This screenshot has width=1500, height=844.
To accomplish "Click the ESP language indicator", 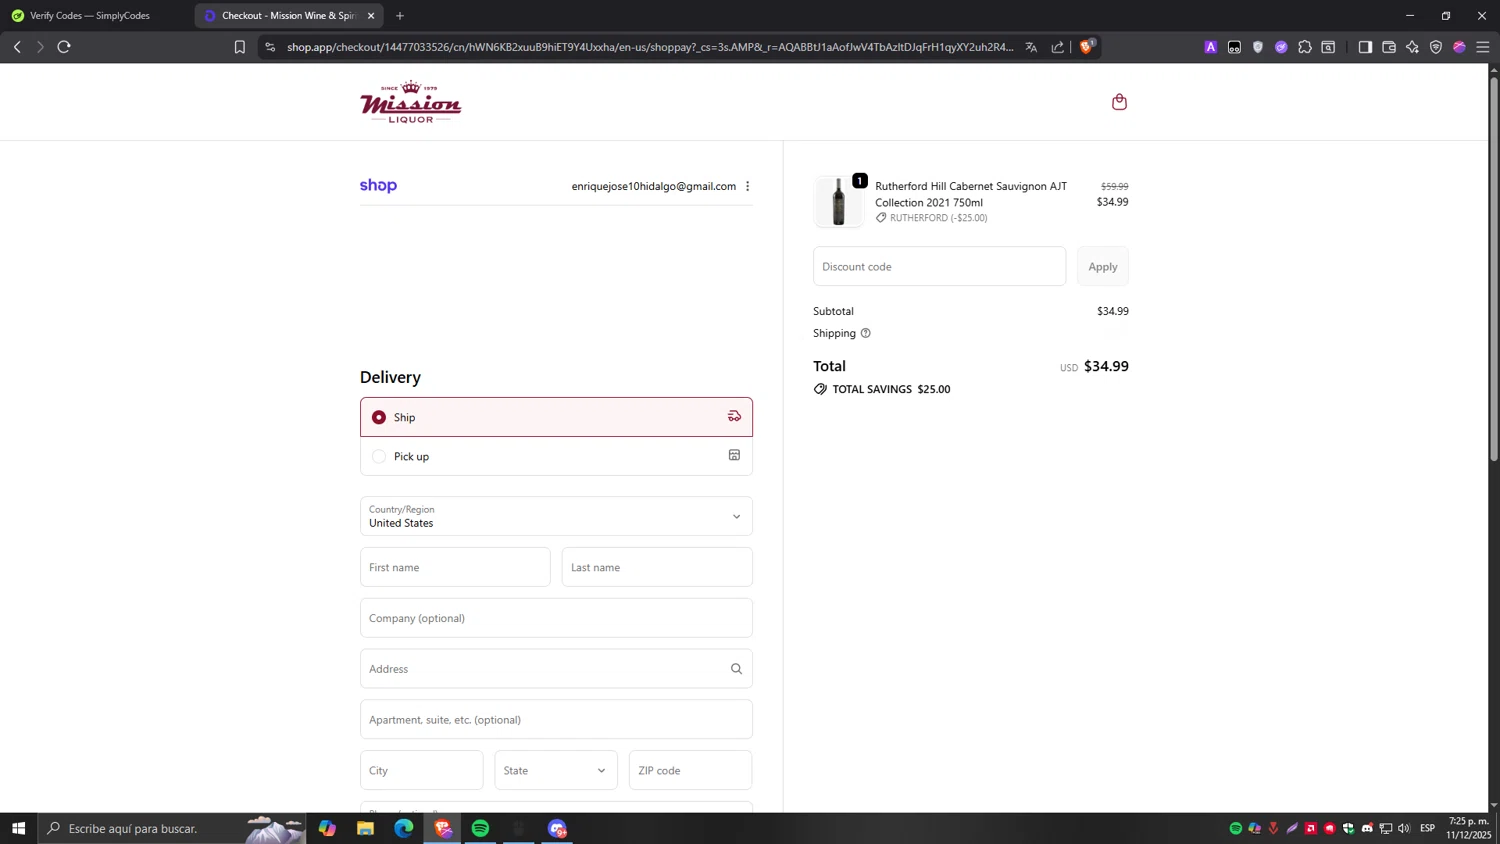I will 1428,828.
